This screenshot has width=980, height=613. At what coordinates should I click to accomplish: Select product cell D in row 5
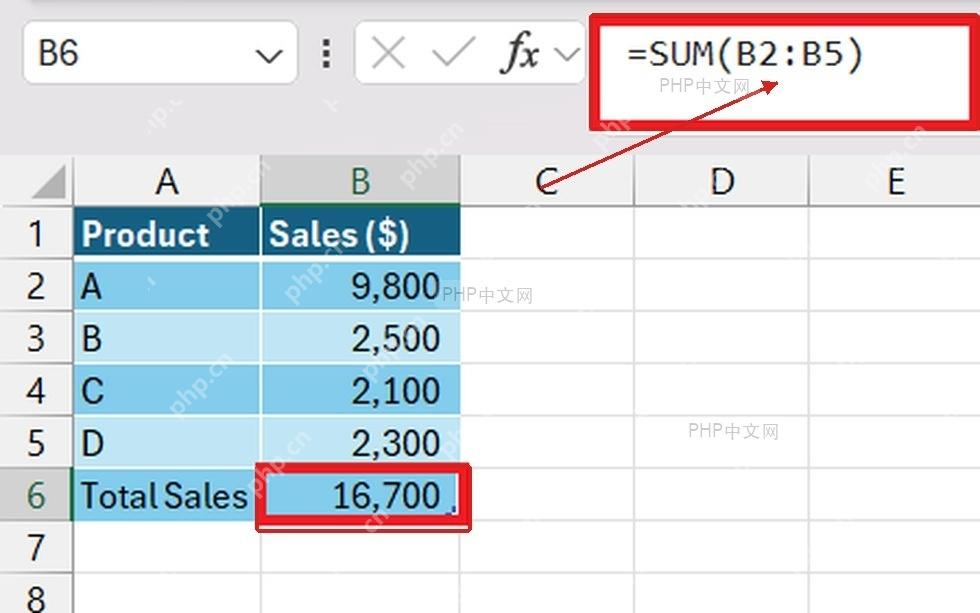tap(166, 443)
